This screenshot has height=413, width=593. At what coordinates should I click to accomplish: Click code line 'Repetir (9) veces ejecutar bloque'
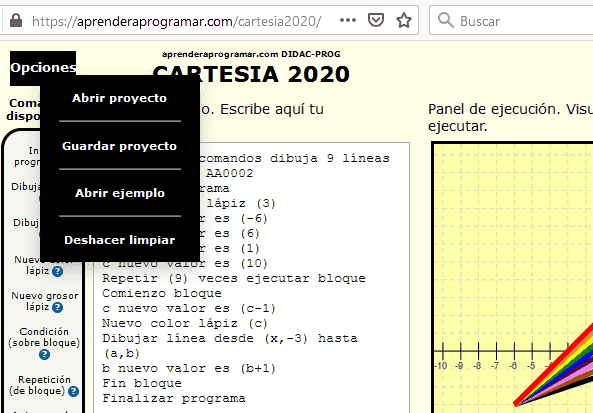click(234, 279)
